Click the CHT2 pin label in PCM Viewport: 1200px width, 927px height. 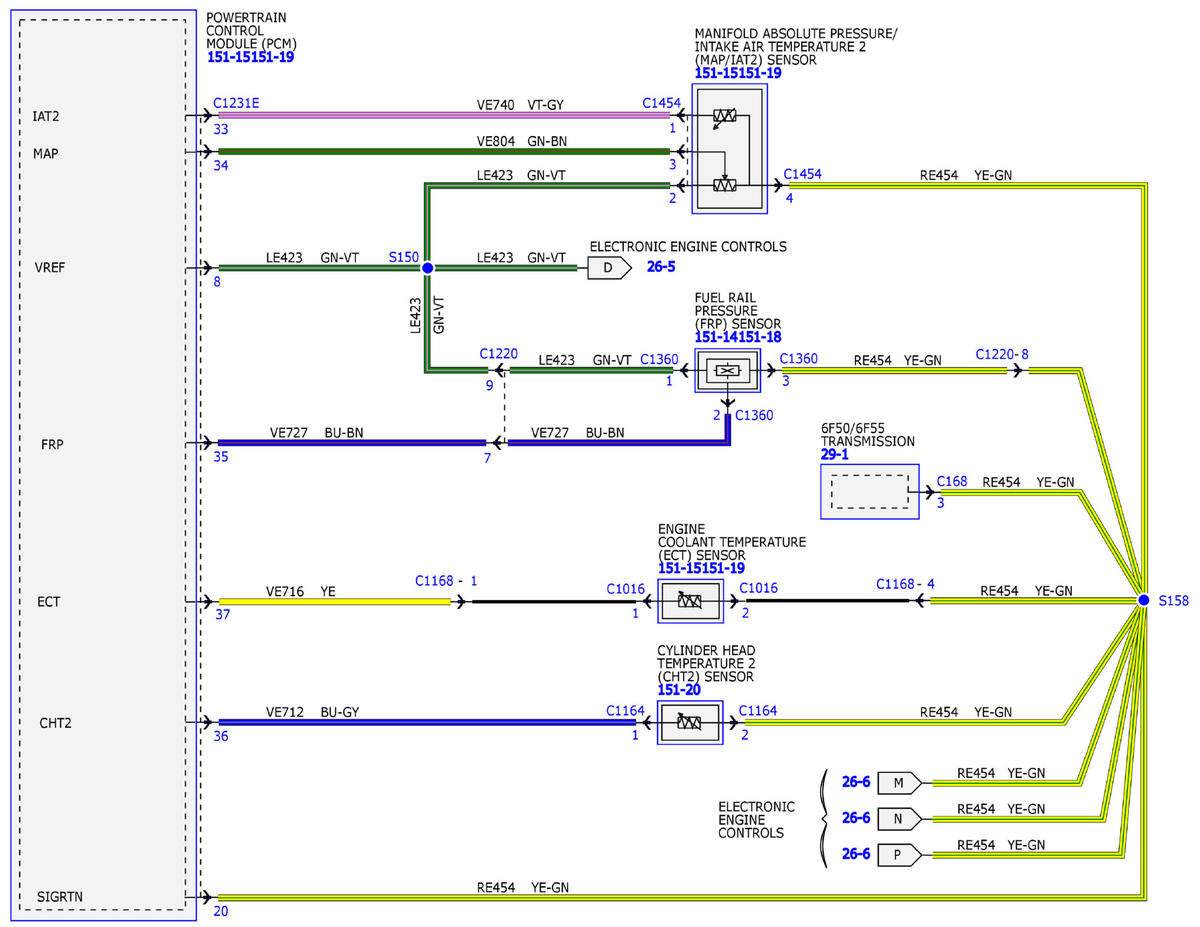(x=55, y=722)
